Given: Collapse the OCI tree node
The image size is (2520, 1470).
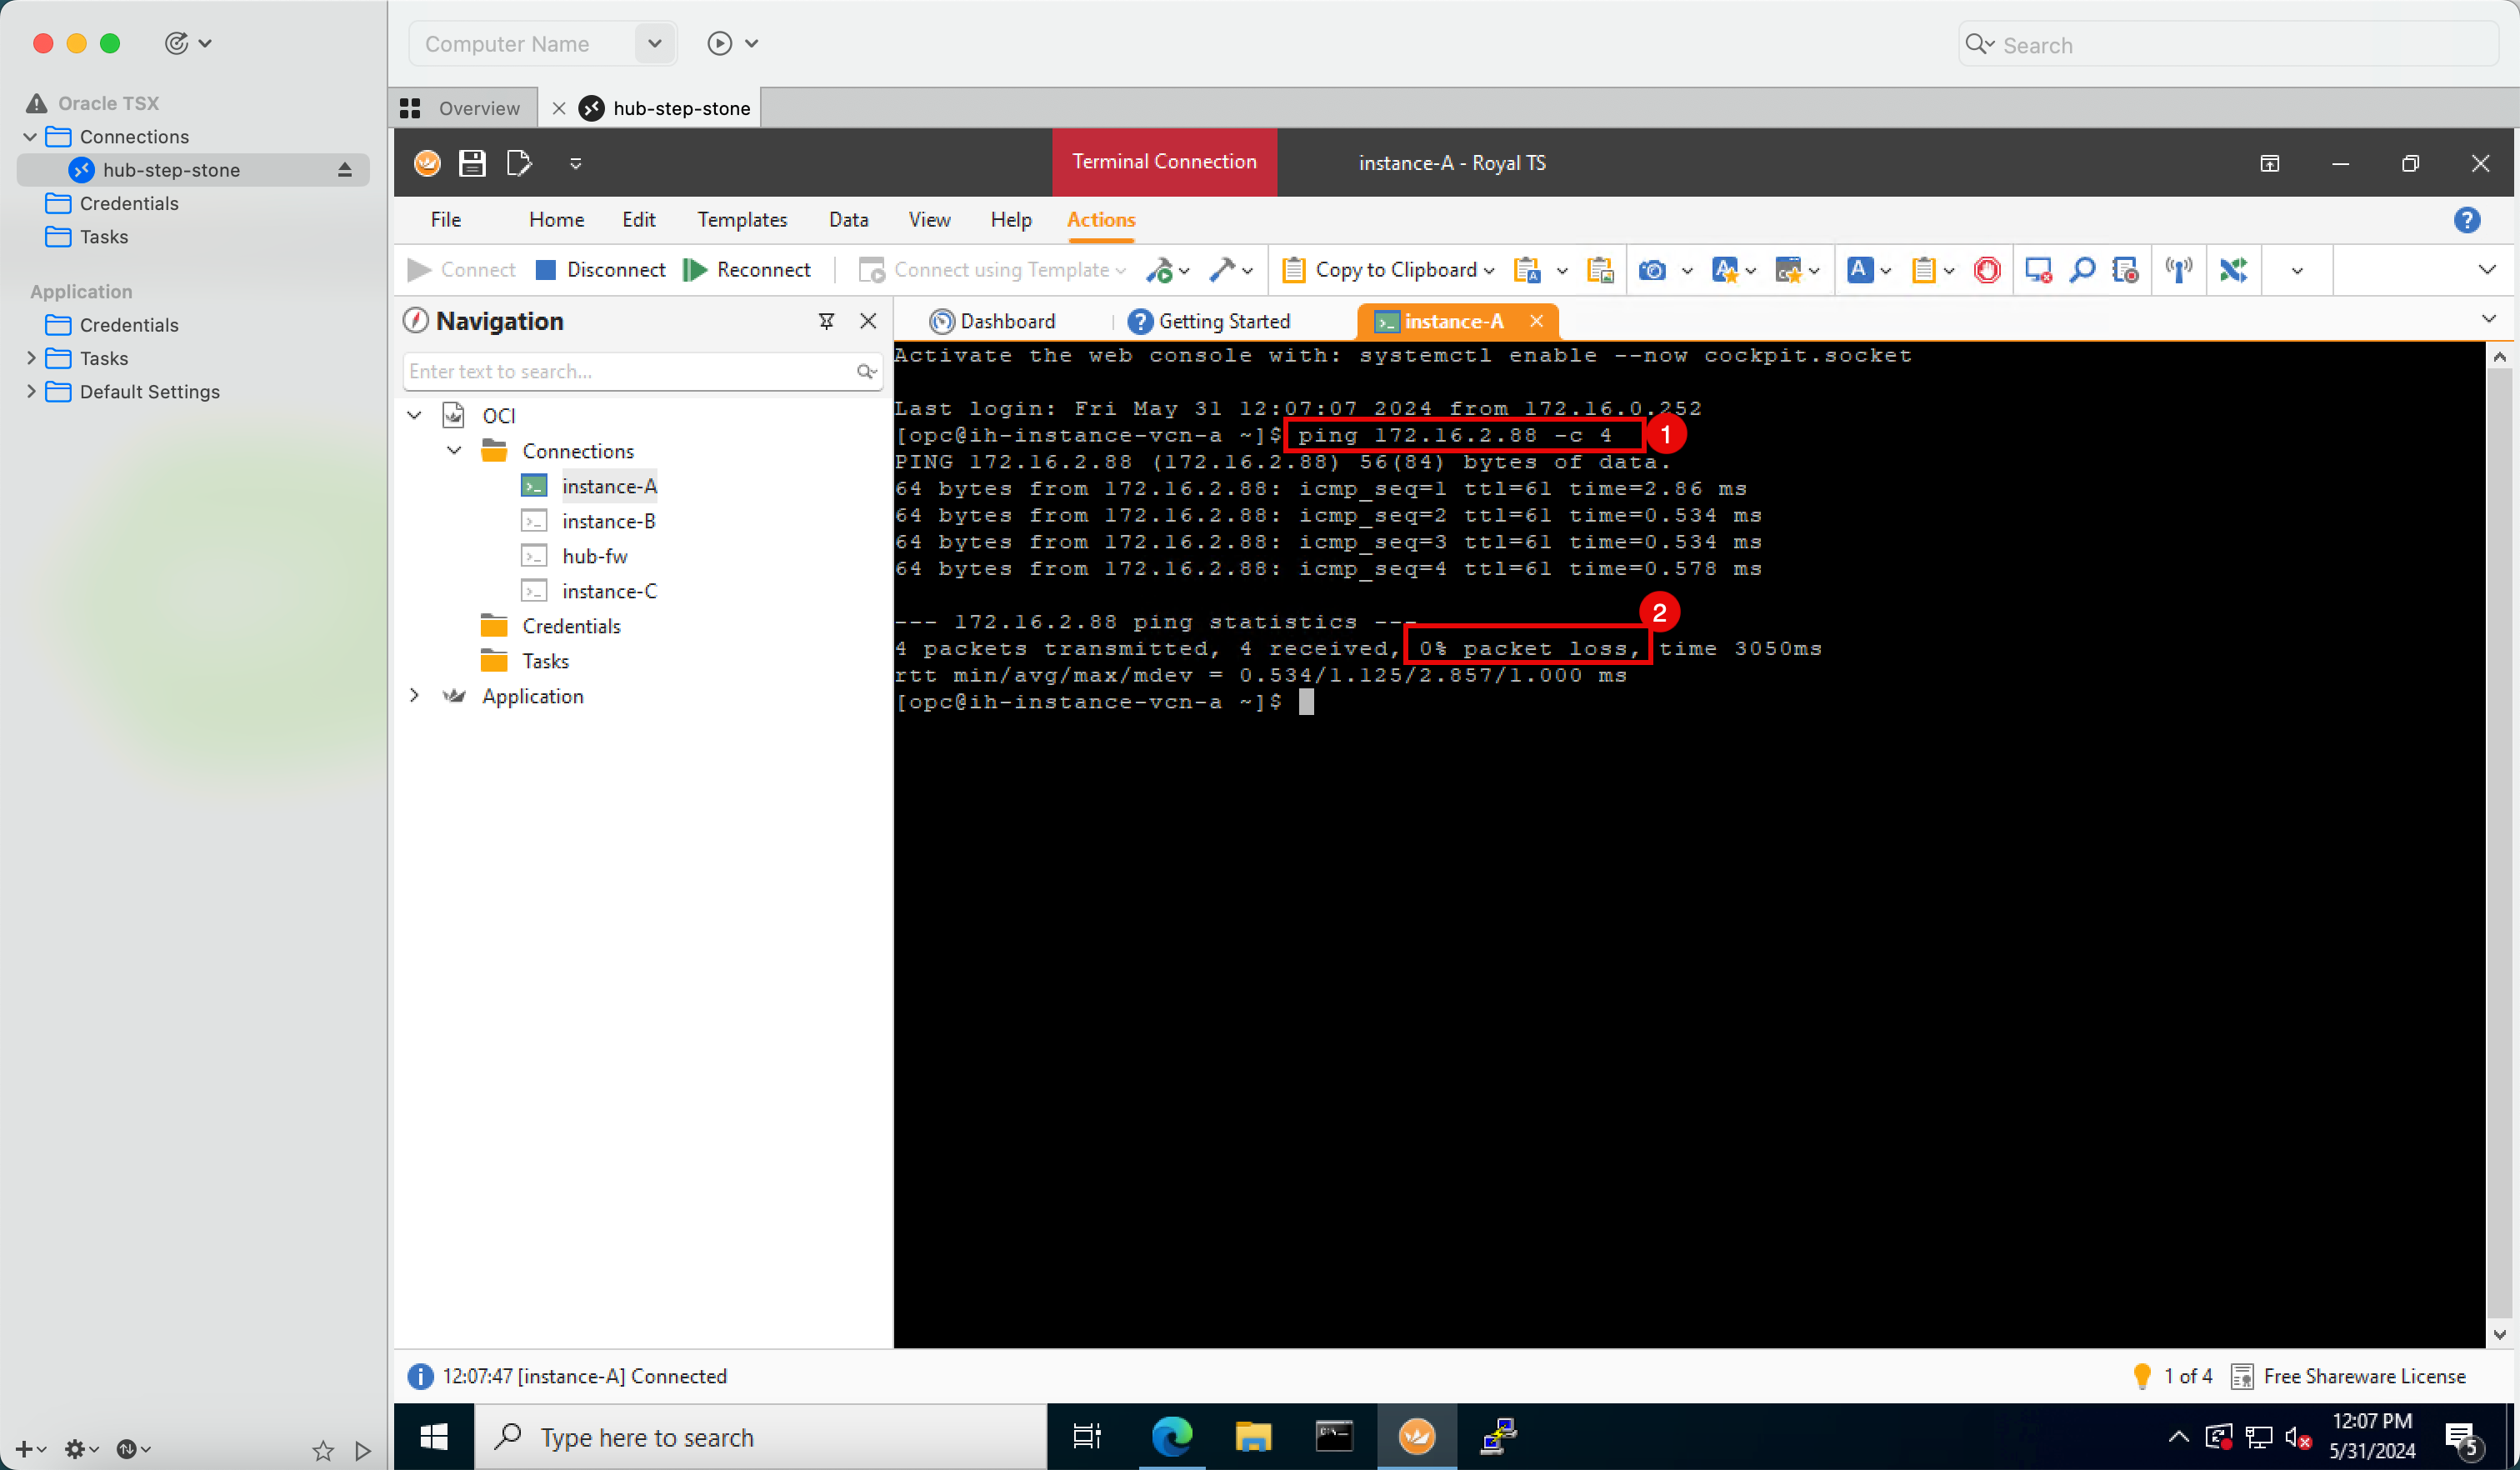Looking at the screenshot, I should coord(415,415).
